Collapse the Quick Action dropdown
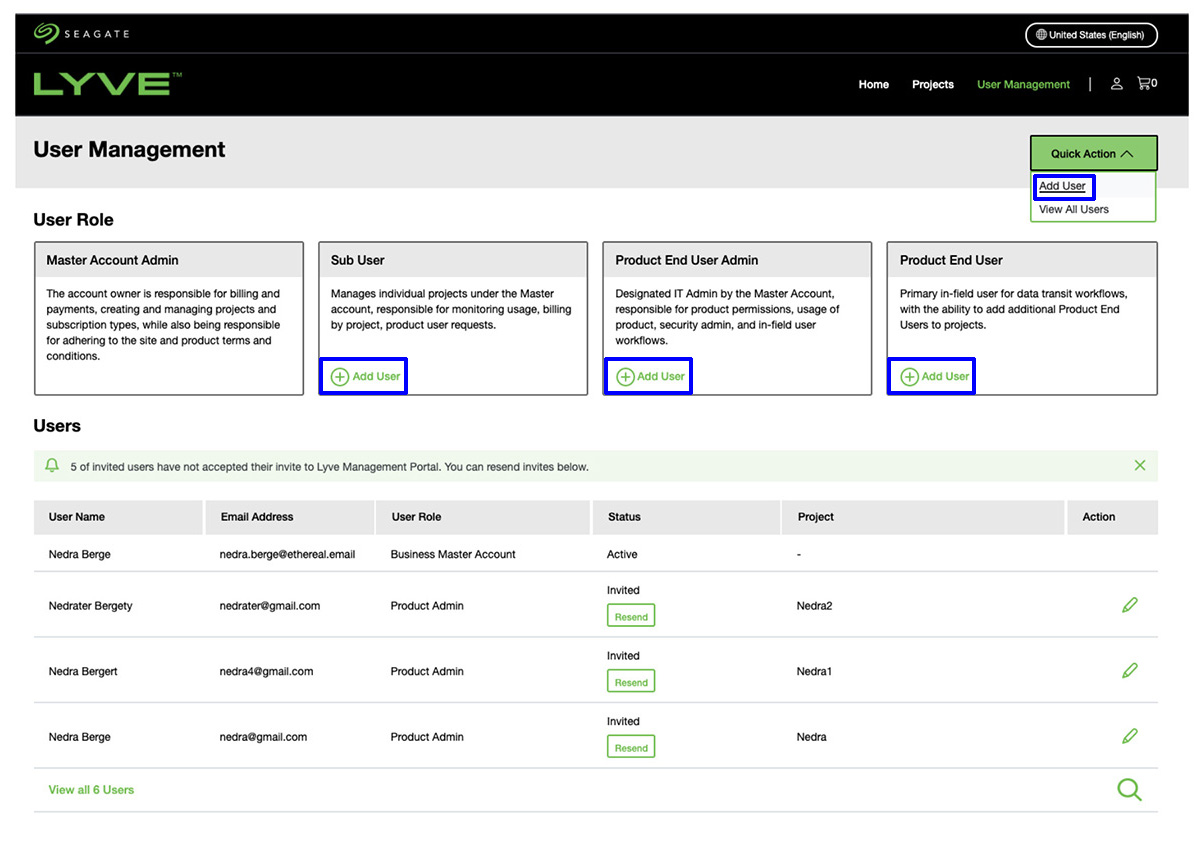This screenshot has height=844, width=1200. [1093, 154]
